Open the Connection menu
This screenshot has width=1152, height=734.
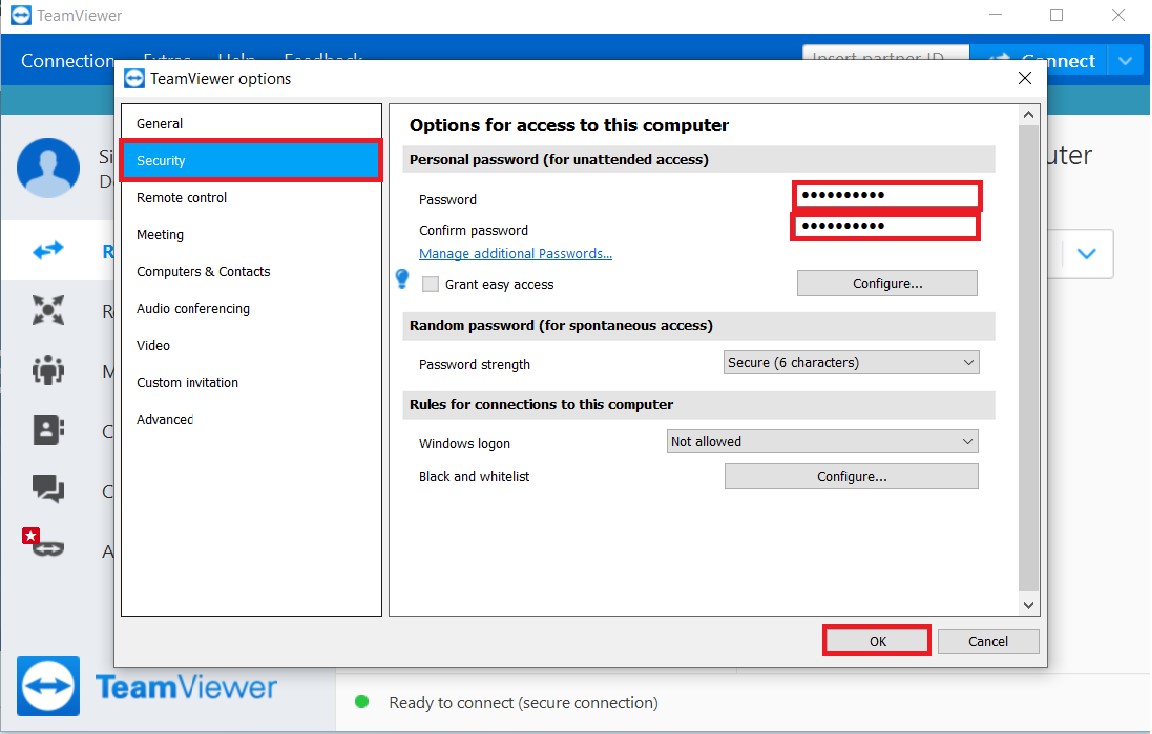[66, 61]
